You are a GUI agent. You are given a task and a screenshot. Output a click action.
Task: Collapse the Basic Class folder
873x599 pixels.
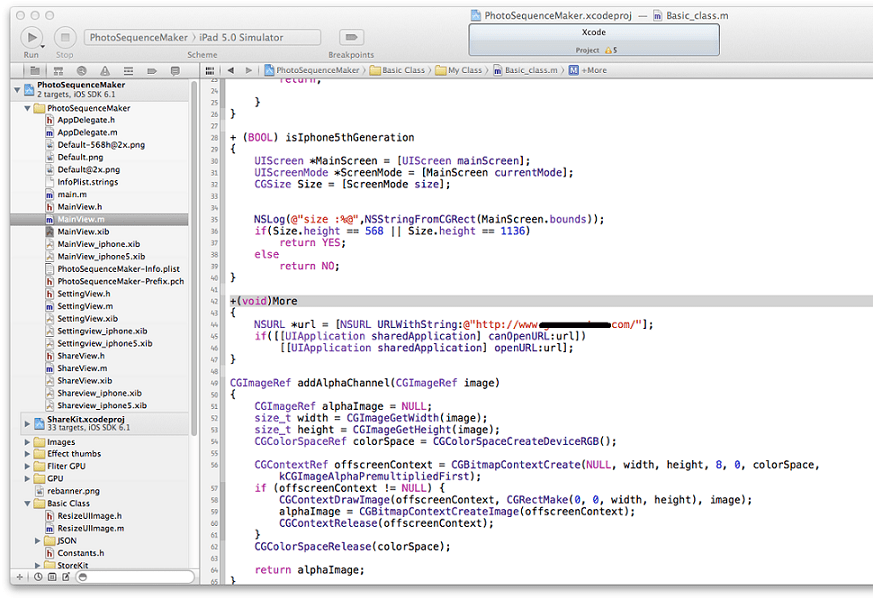[x=27, y=503]
